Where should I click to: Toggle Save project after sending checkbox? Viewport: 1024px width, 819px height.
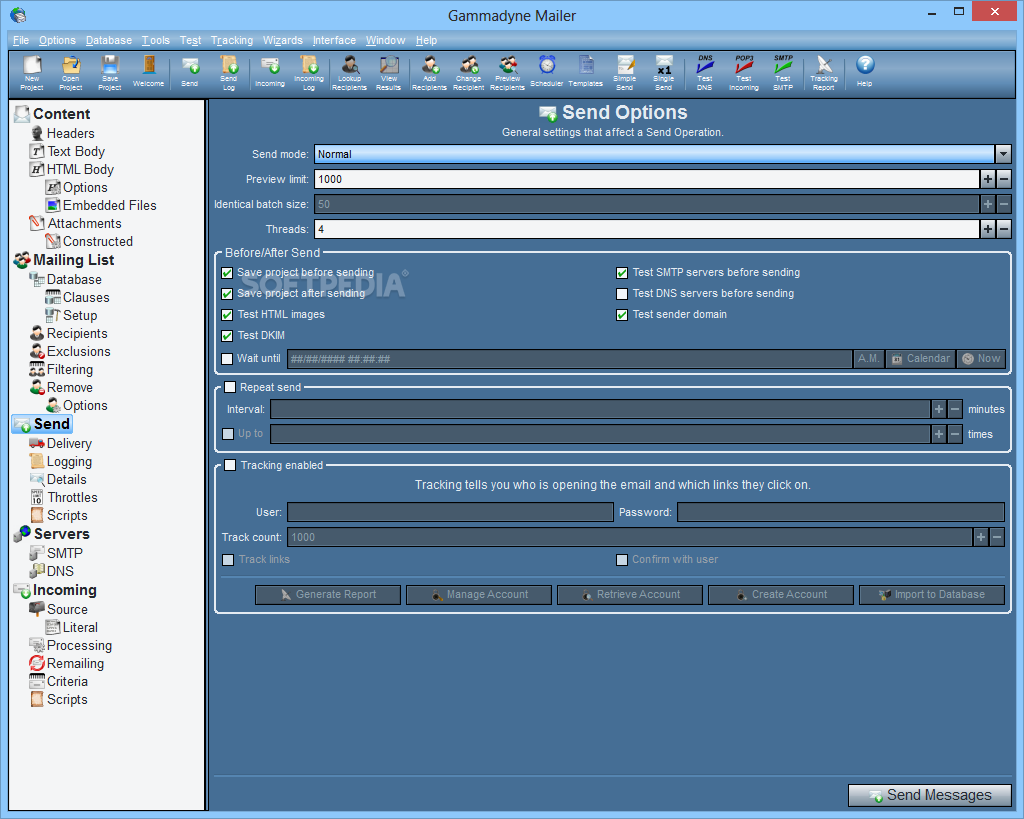pyautogui.click(x=227, y=294)
